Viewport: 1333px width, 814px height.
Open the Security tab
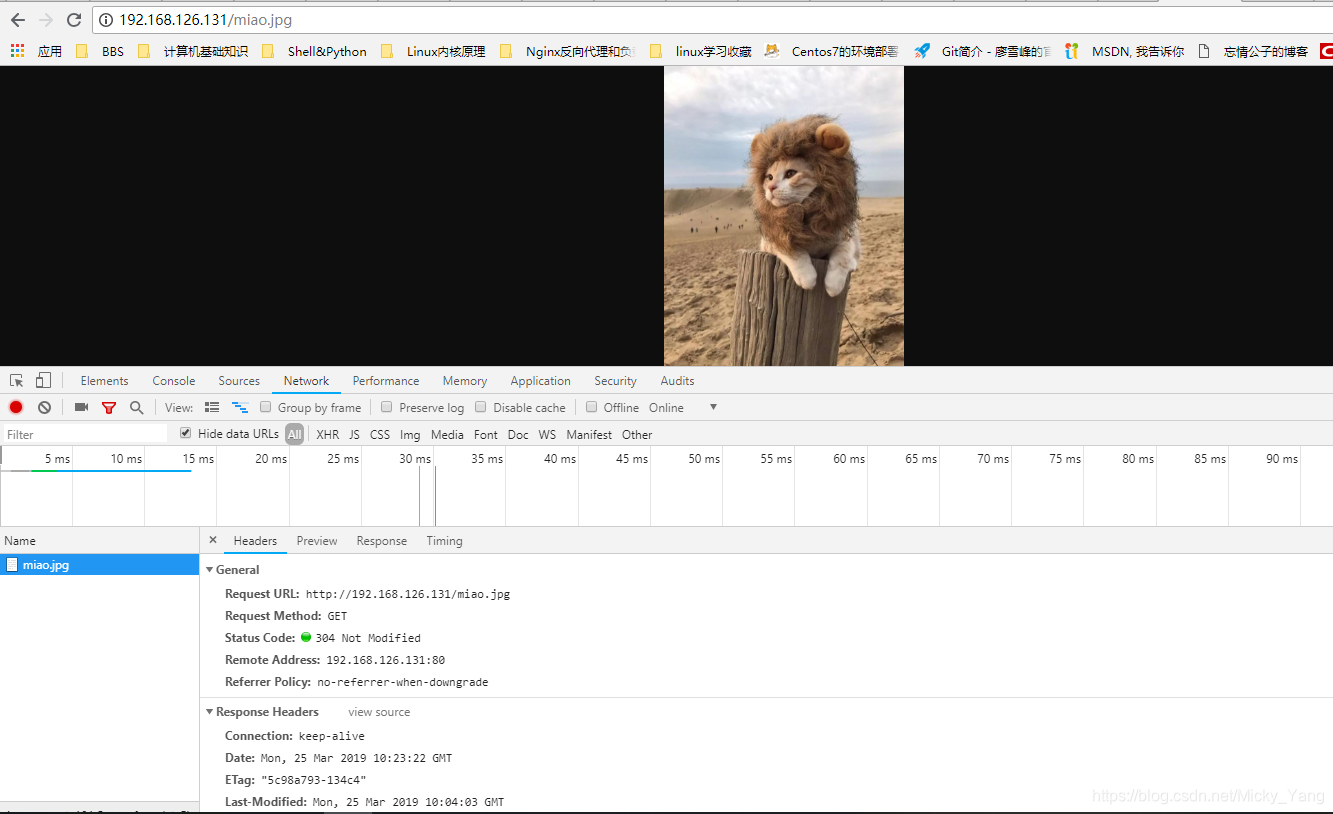click(x=616, y=381)
